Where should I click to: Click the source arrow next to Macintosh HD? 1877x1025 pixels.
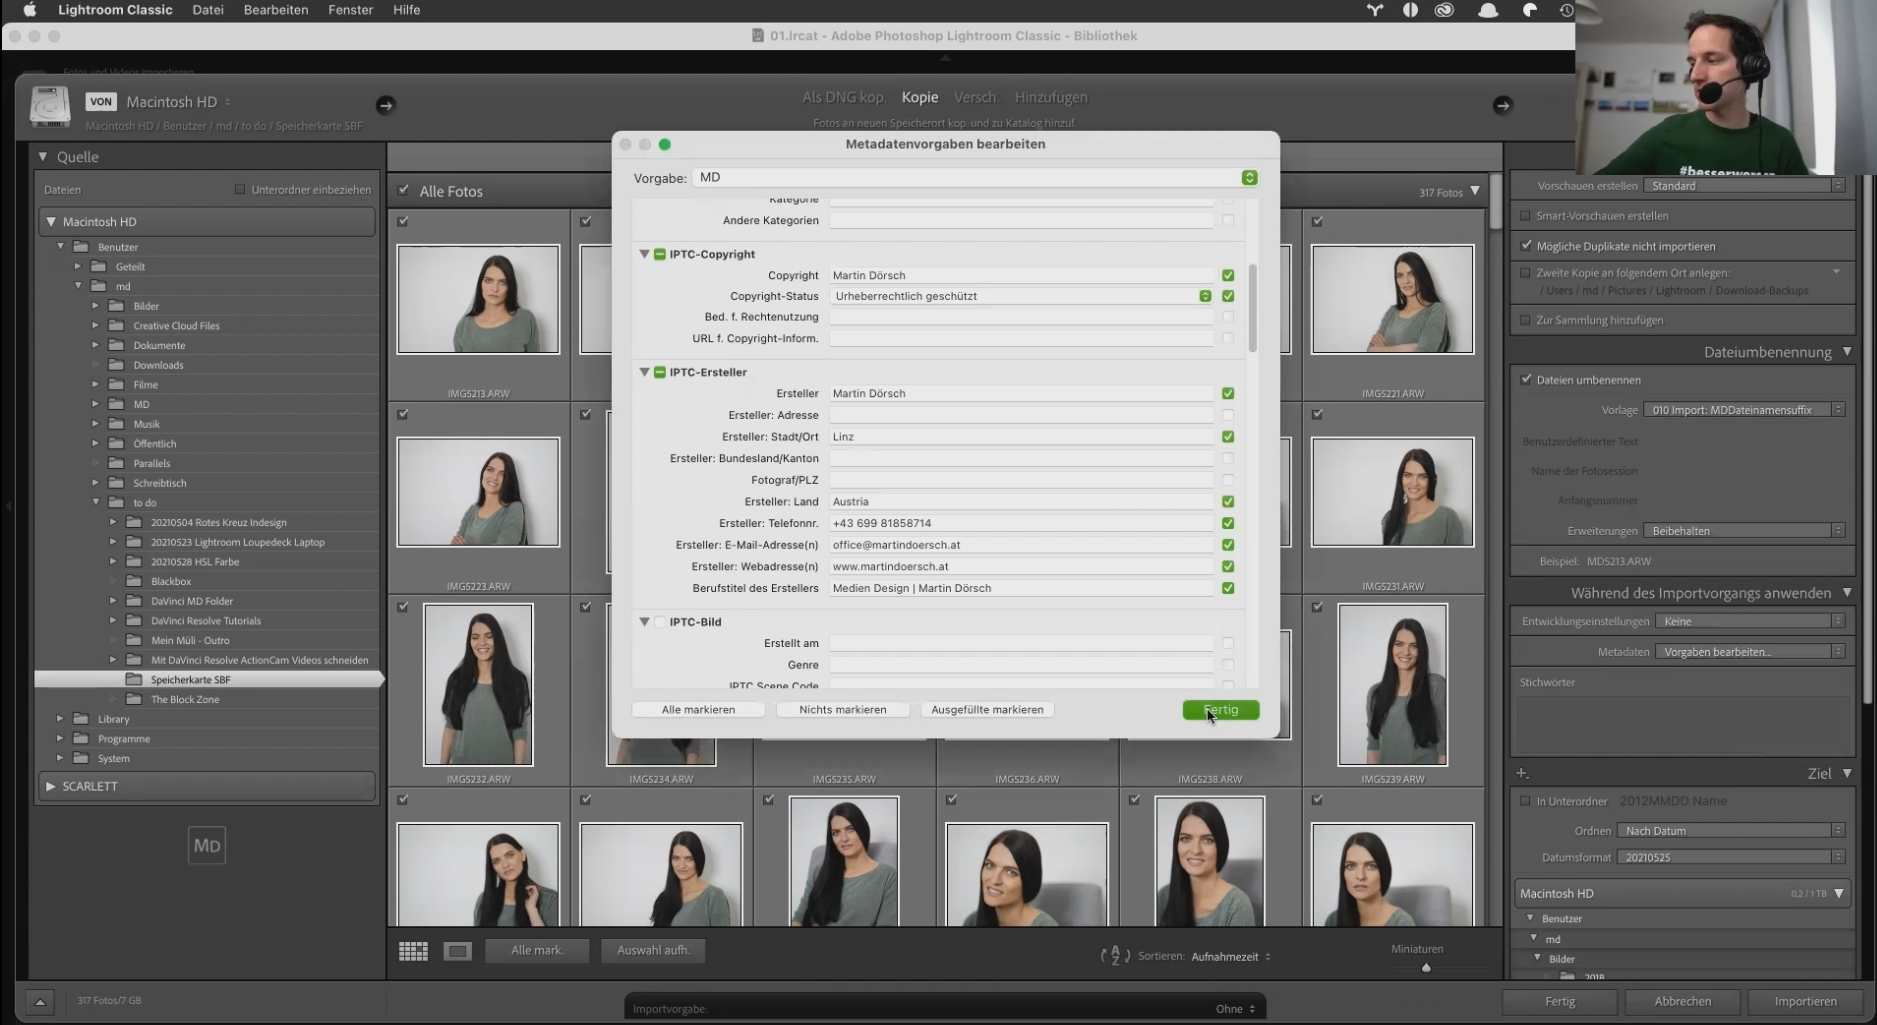(x=385, y=105)
